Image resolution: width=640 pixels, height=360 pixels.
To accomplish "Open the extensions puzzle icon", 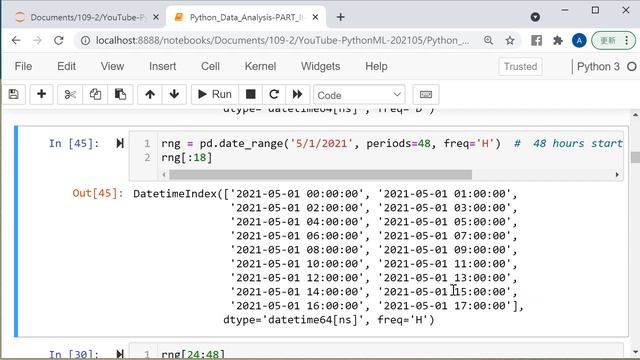I will click(x=558, y=40).
